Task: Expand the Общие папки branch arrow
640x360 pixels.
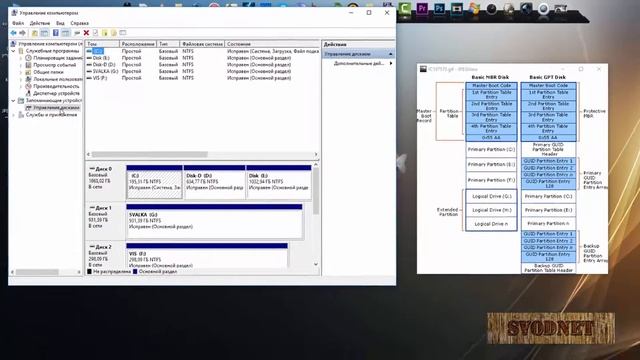Action: pos(21,72)
